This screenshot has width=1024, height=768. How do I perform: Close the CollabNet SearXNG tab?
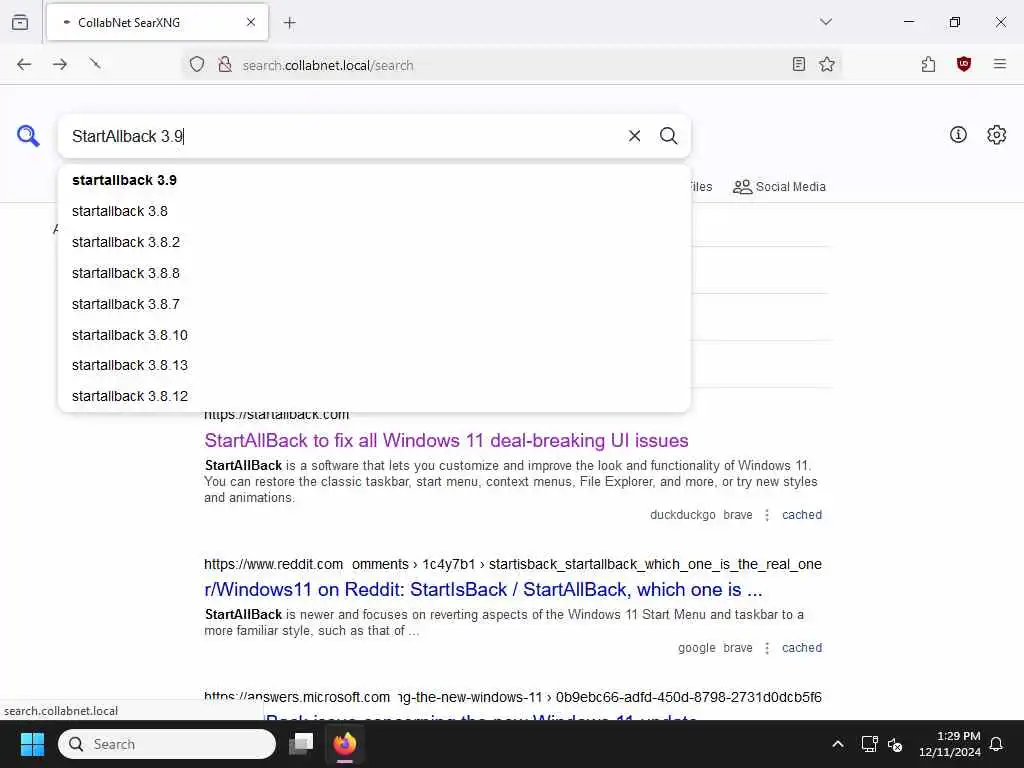pyautogui.click(x=251, y=22)
